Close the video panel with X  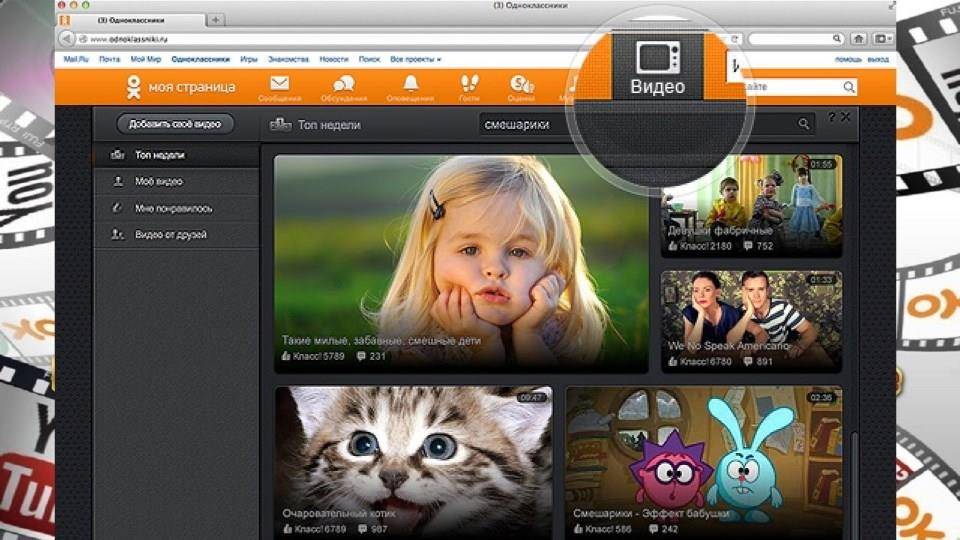pyautogui.click(x=846, y=118)
